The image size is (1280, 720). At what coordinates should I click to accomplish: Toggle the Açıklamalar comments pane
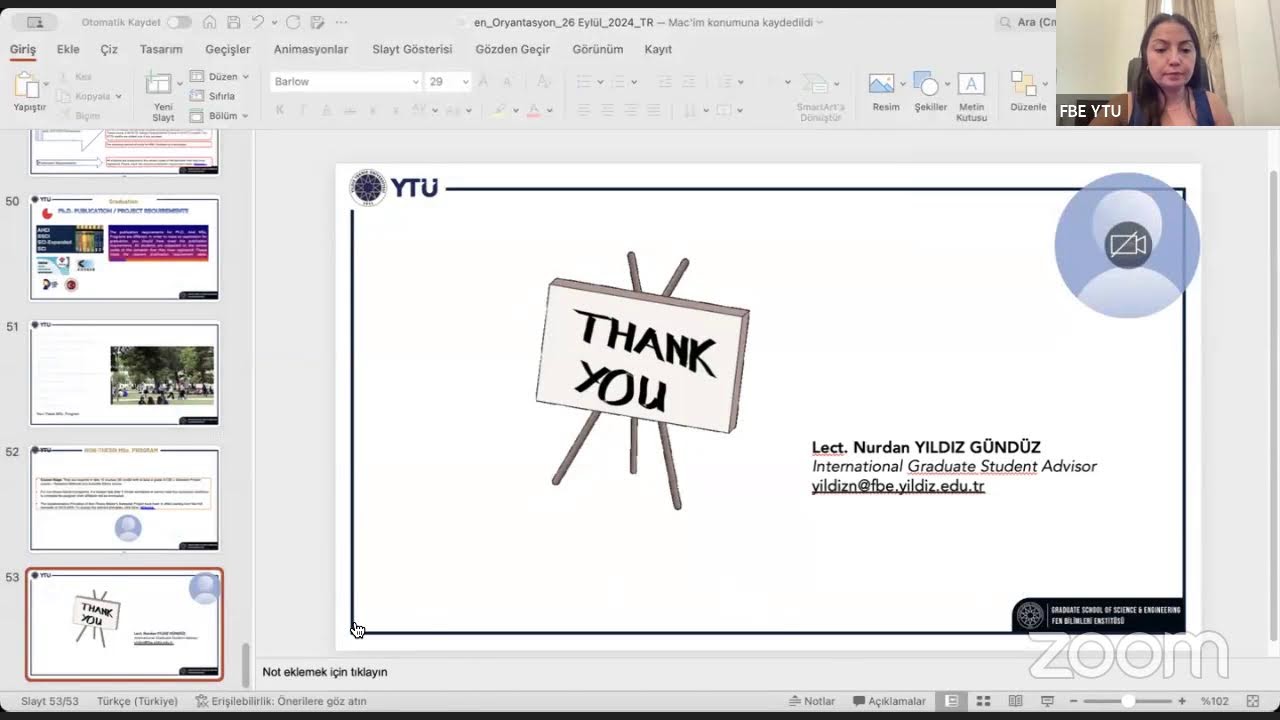coord(889,701)
